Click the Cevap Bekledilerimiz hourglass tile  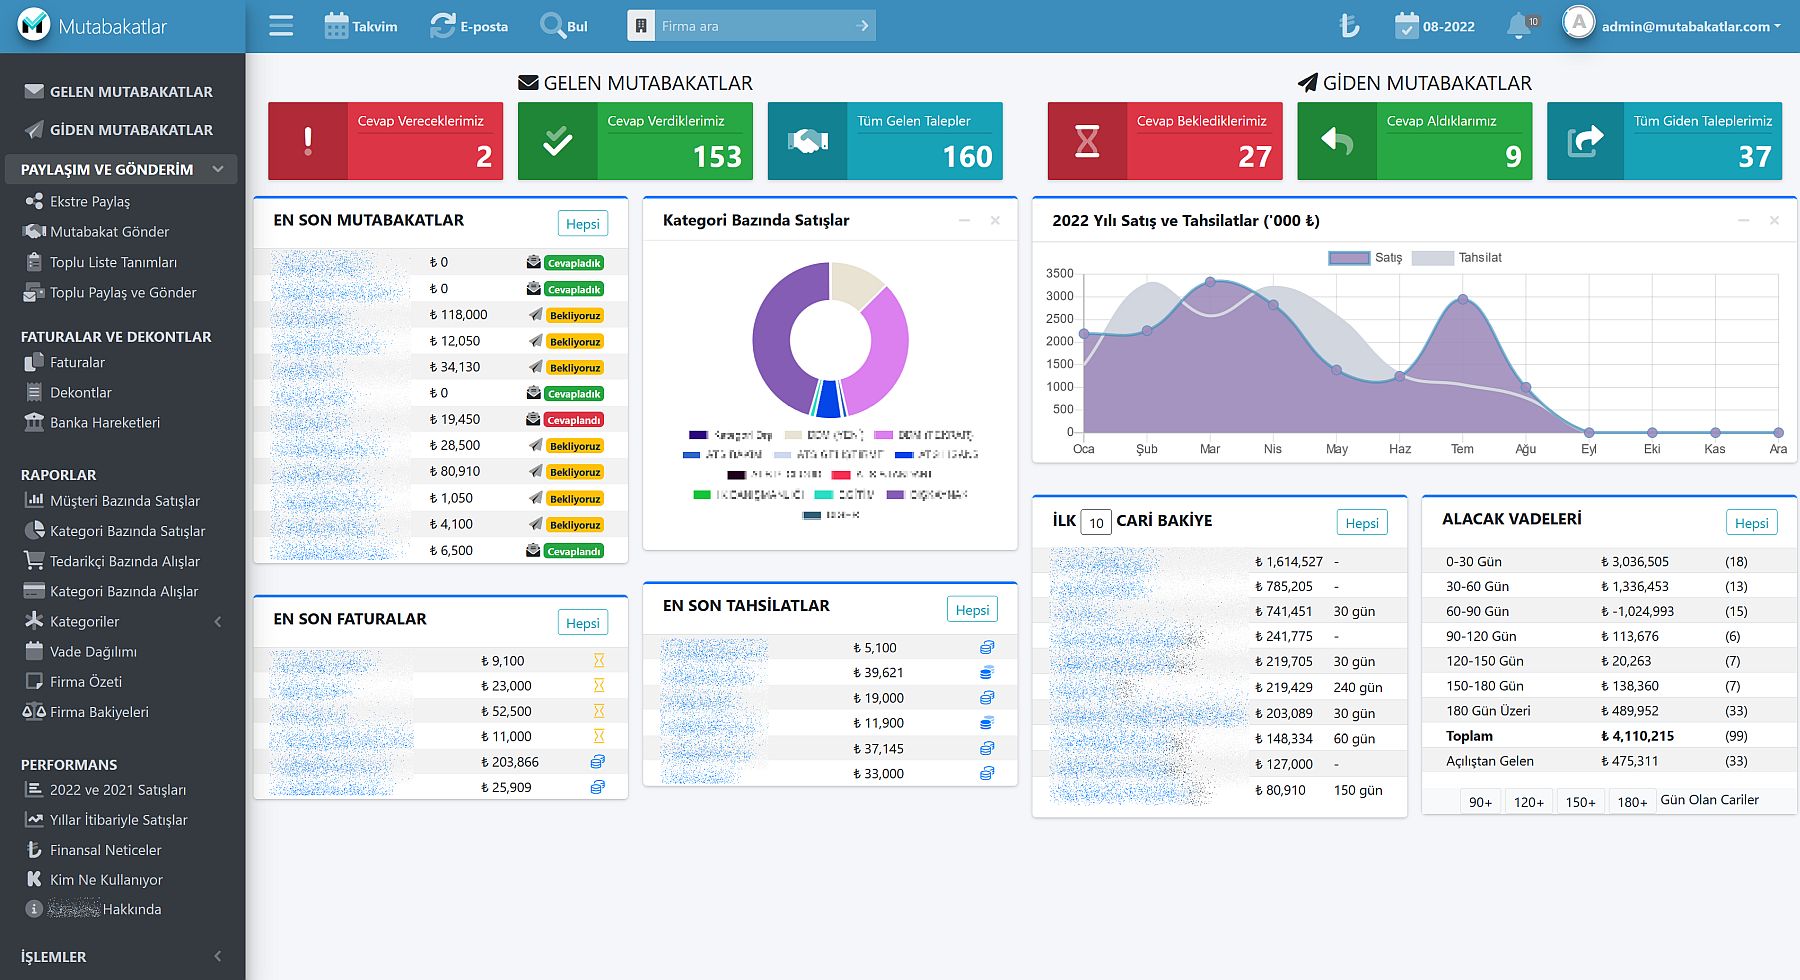1087,142
